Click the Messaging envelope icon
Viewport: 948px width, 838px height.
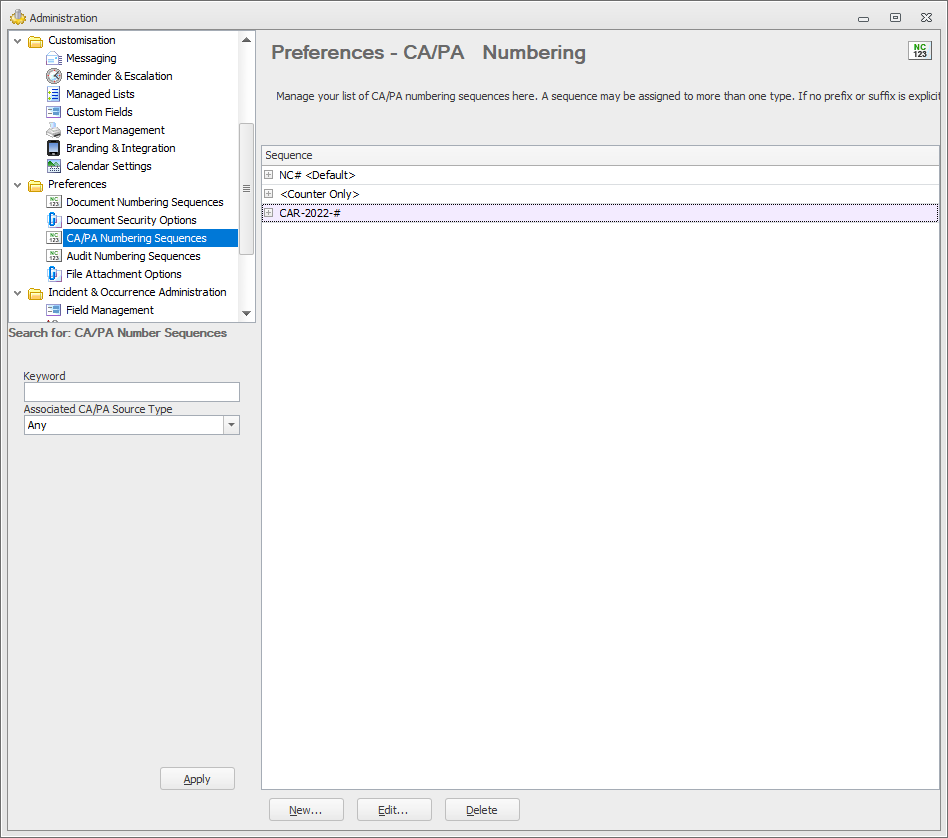54,58
